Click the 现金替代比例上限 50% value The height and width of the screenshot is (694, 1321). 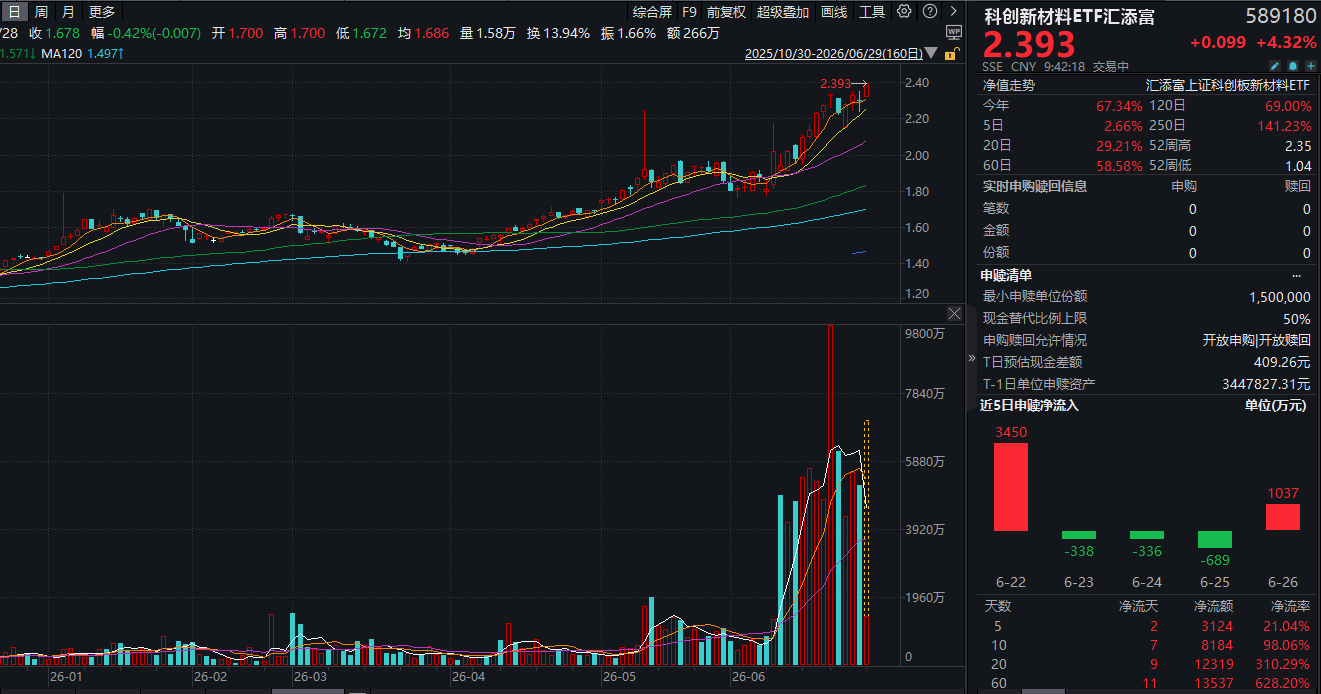click(1297, 319)
